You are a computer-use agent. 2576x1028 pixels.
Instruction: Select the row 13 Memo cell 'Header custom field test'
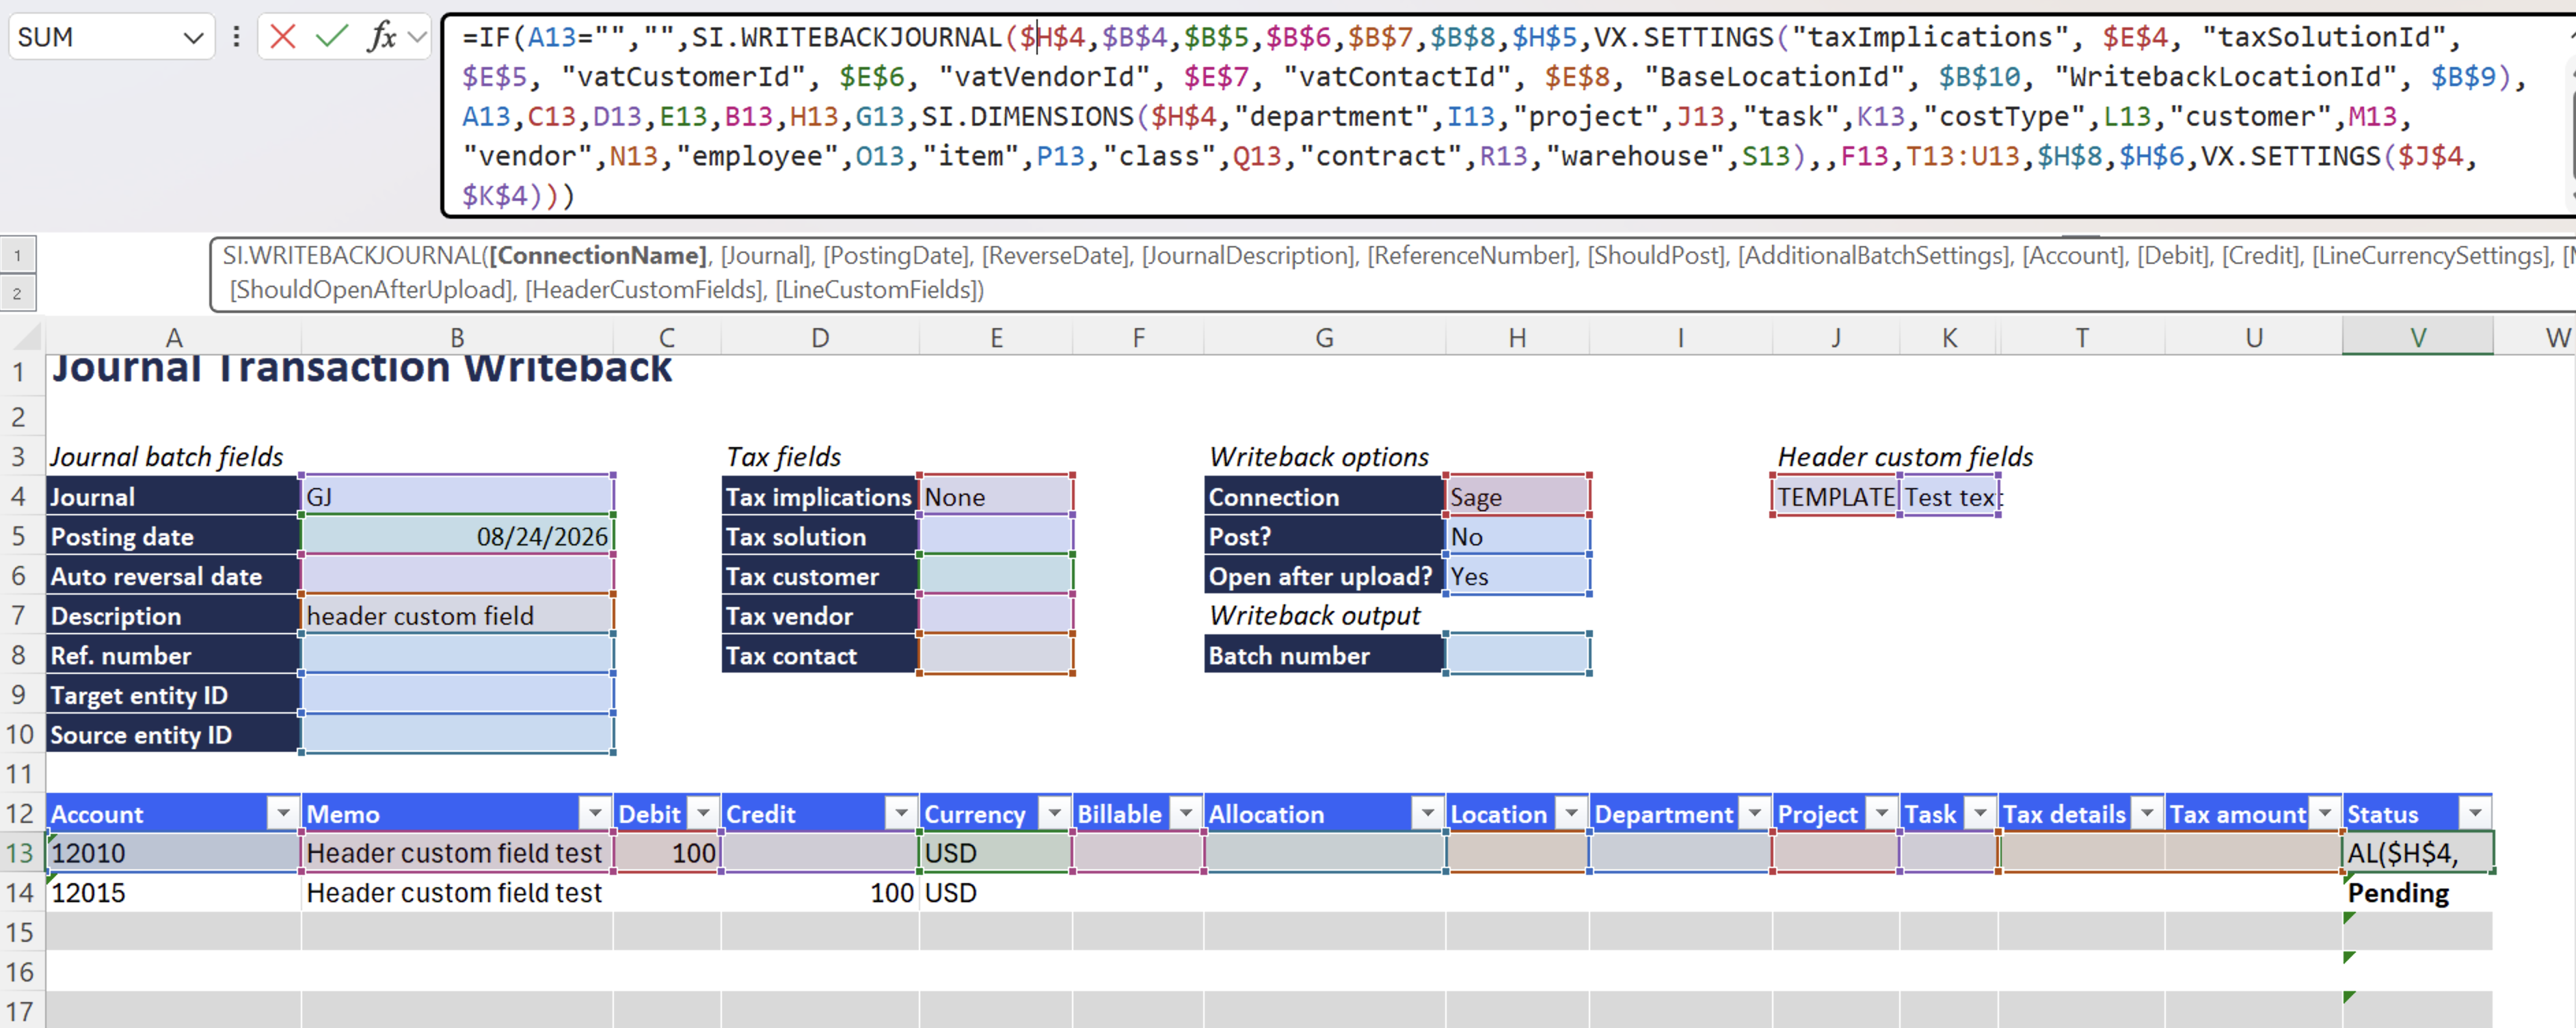(457, 853)
